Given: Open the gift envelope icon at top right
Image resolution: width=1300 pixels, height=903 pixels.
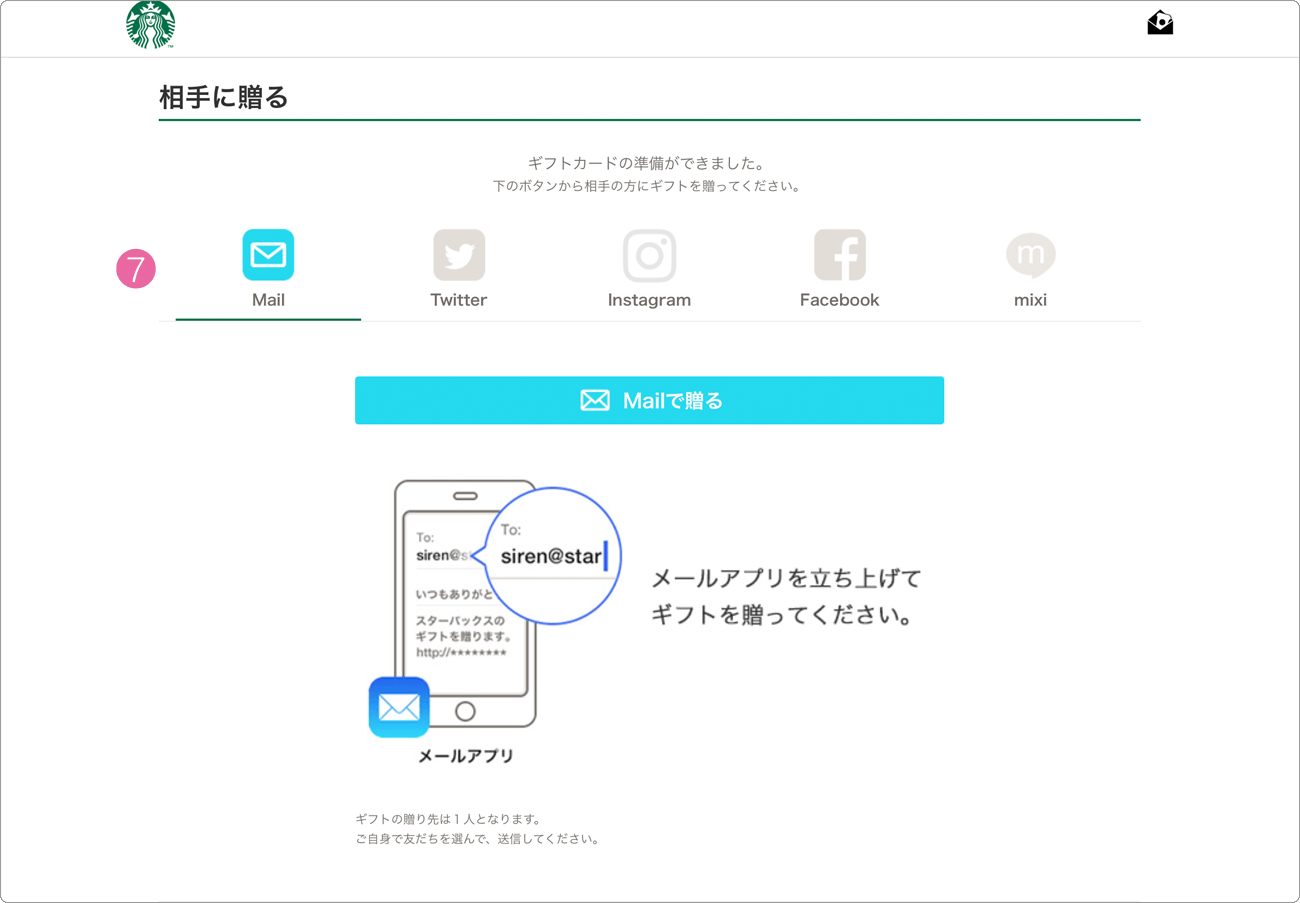Looking at the screenshot, I should click(1160, 22).
